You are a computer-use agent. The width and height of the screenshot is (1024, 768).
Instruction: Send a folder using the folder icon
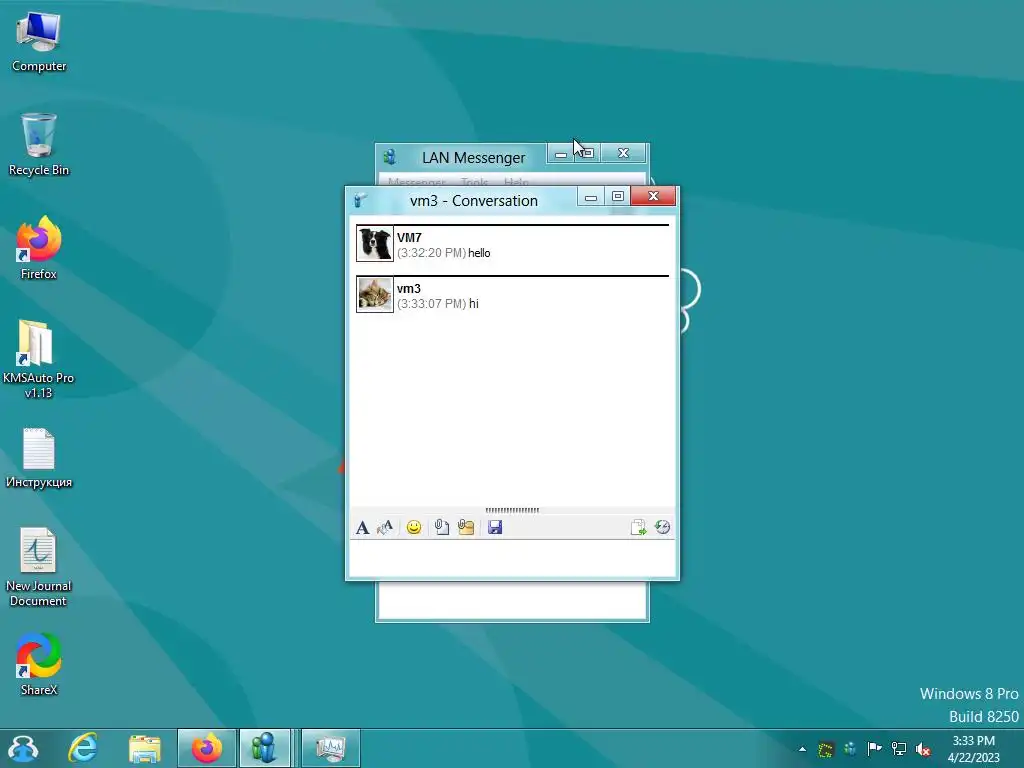coord(466,527)
